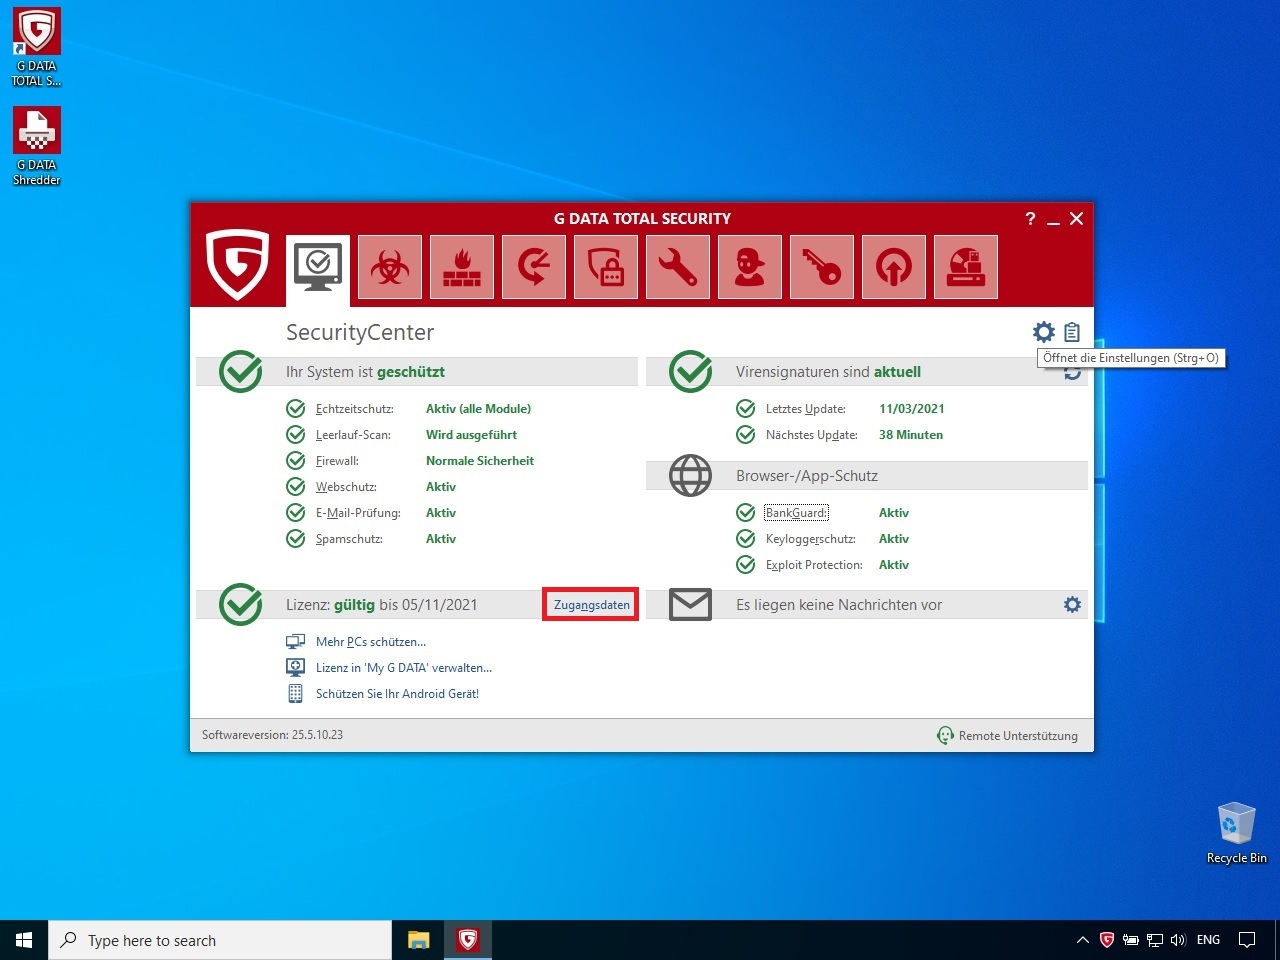Image resolution: width=1280 pixels, height=960 pixels.
Task: Open the Recycle Bin
Action: pos(1236,833)
